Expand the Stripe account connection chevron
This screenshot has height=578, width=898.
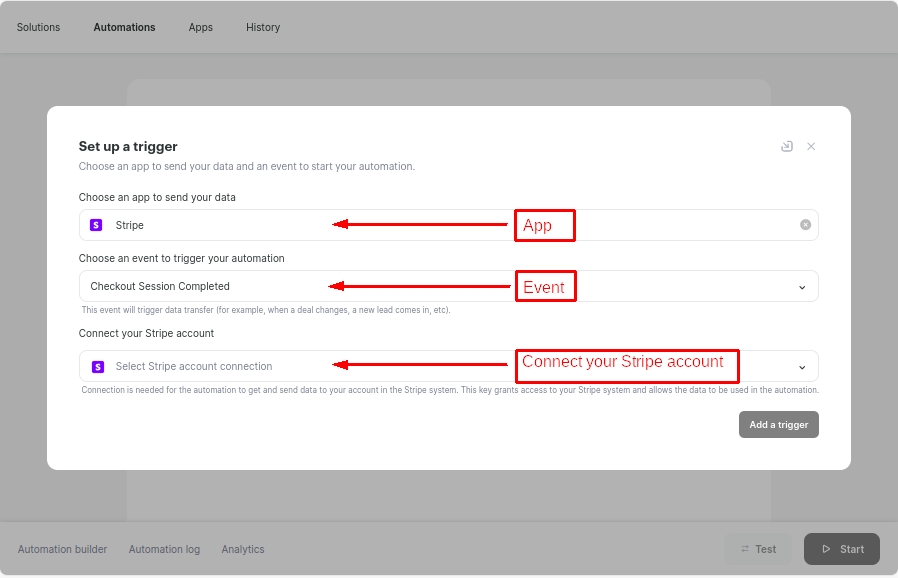click(x=802, y=367)
